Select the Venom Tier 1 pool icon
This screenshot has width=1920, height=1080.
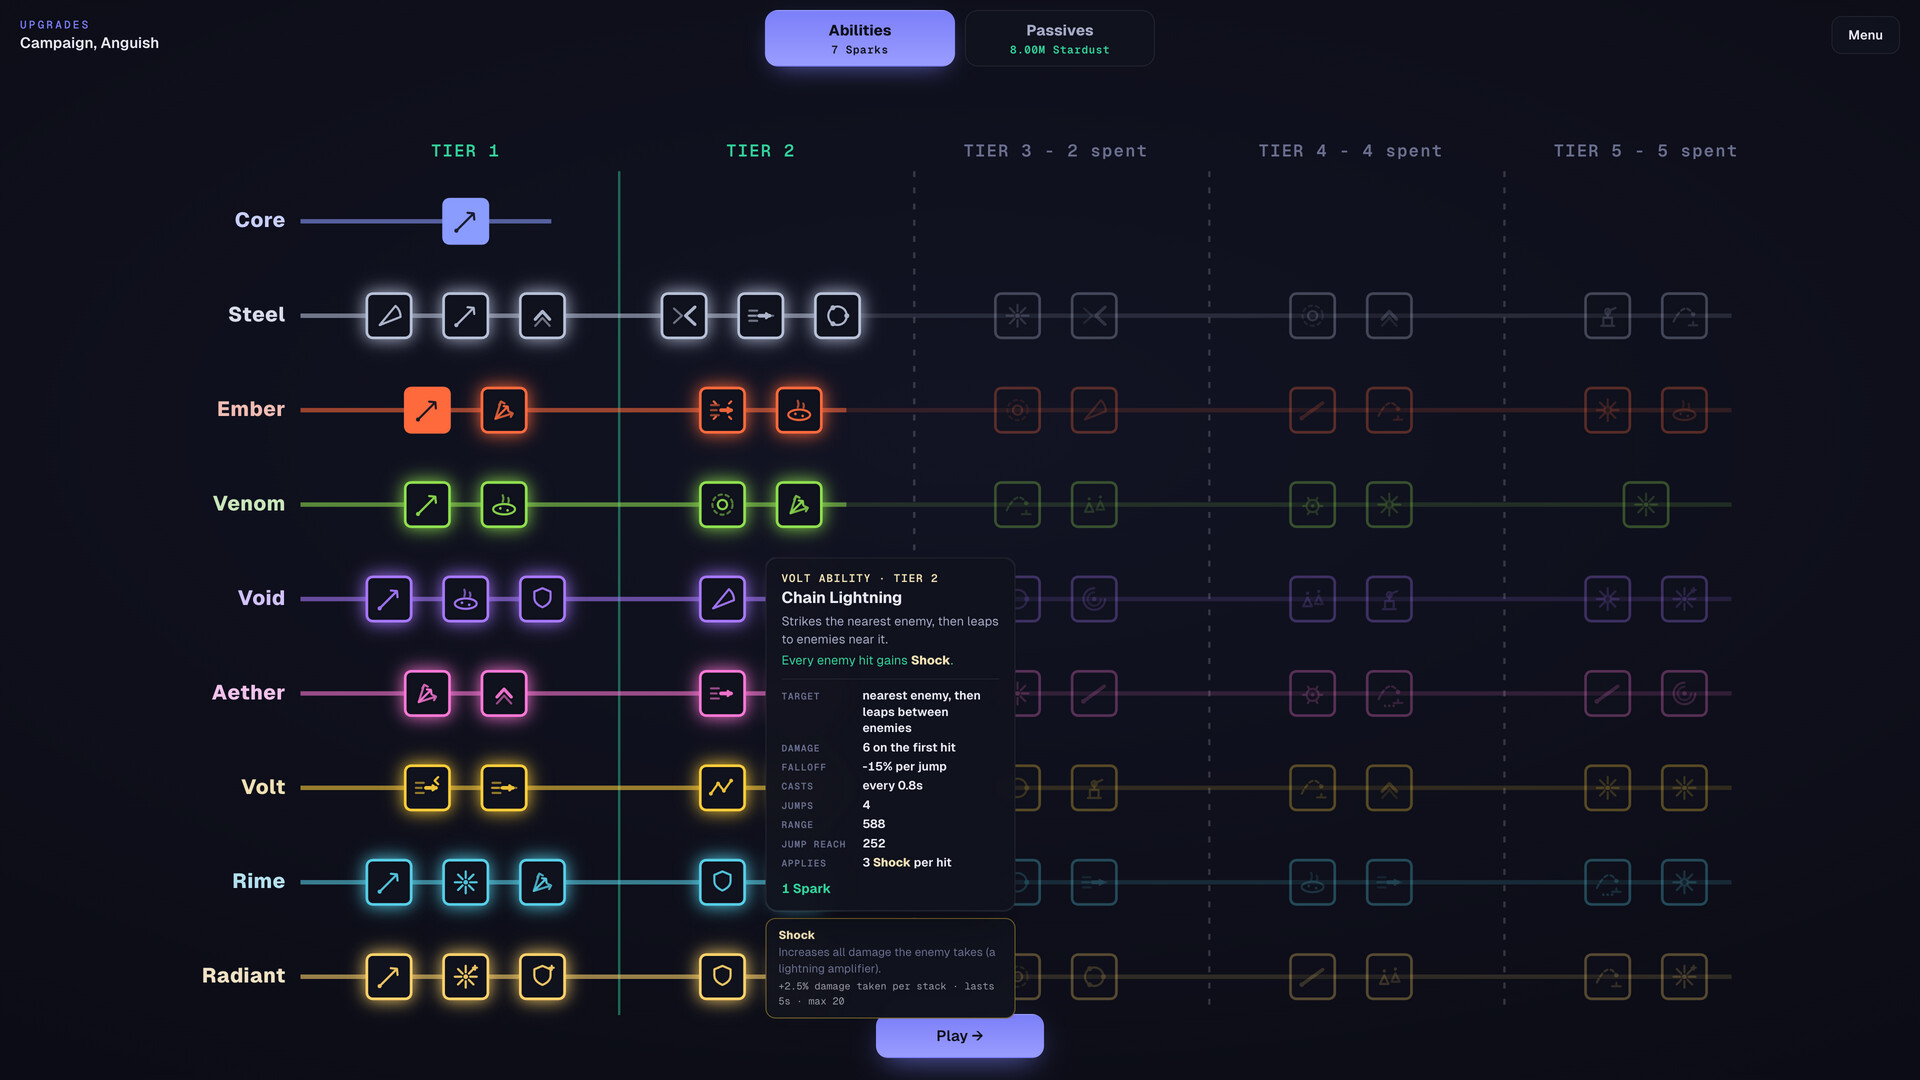[504, 505]
